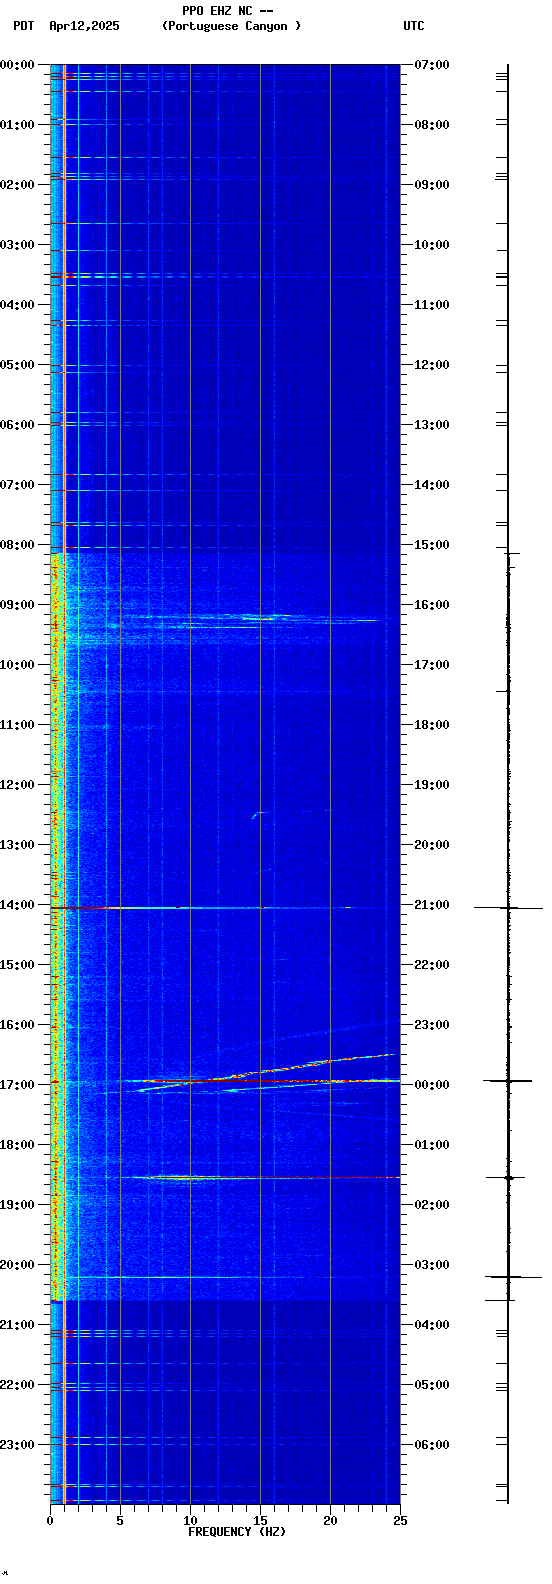Select the PDT '00:00' time label
This screenshot has width=552, height=1584.
pyautogui.click(x=17, y=65)
